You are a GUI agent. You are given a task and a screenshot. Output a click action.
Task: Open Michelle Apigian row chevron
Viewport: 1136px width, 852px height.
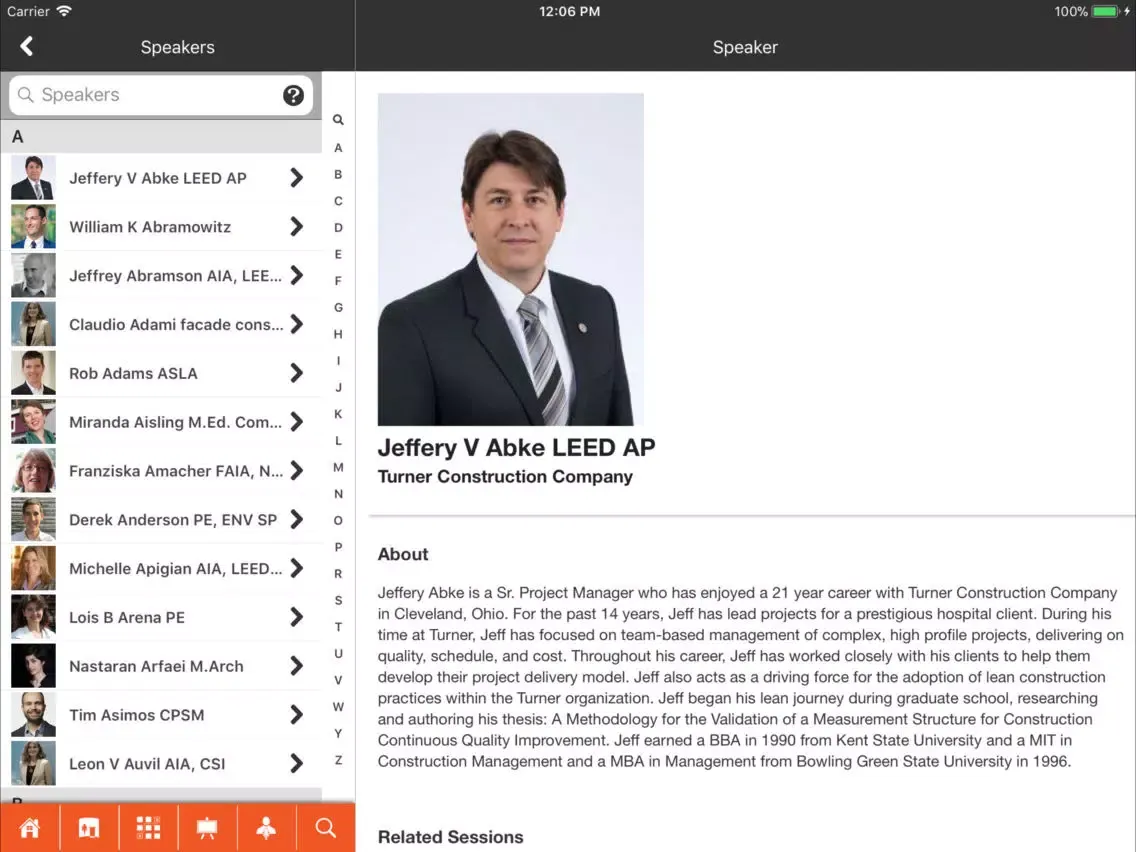(296, 568)
